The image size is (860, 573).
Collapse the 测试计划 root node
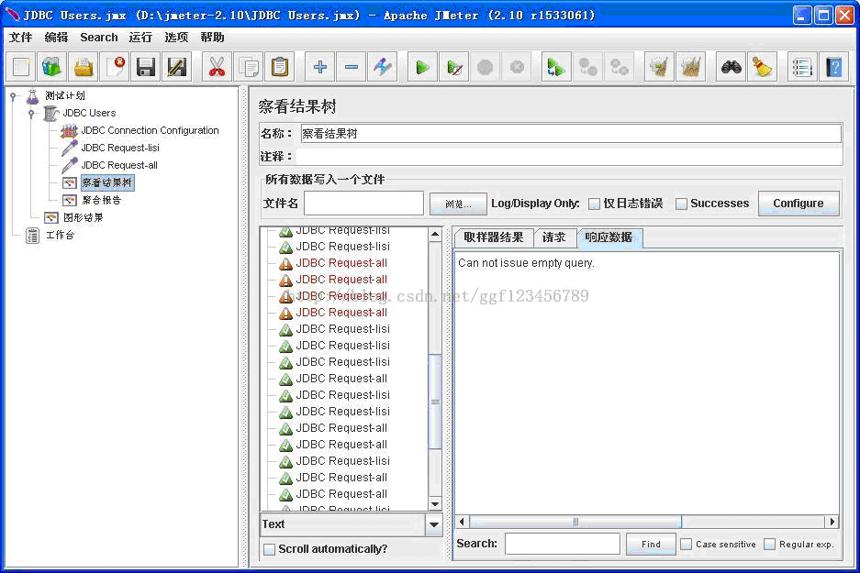tap(13, 96)
